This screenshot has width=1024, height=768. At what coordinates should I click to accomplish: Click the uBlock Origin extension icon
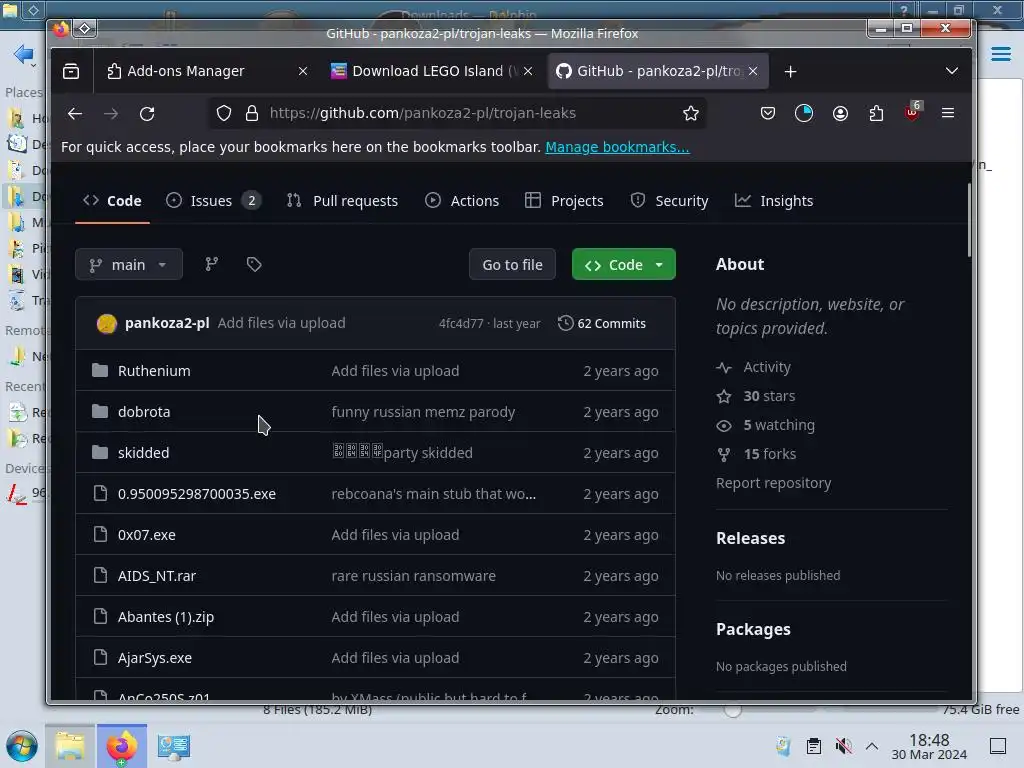[912, 112]
